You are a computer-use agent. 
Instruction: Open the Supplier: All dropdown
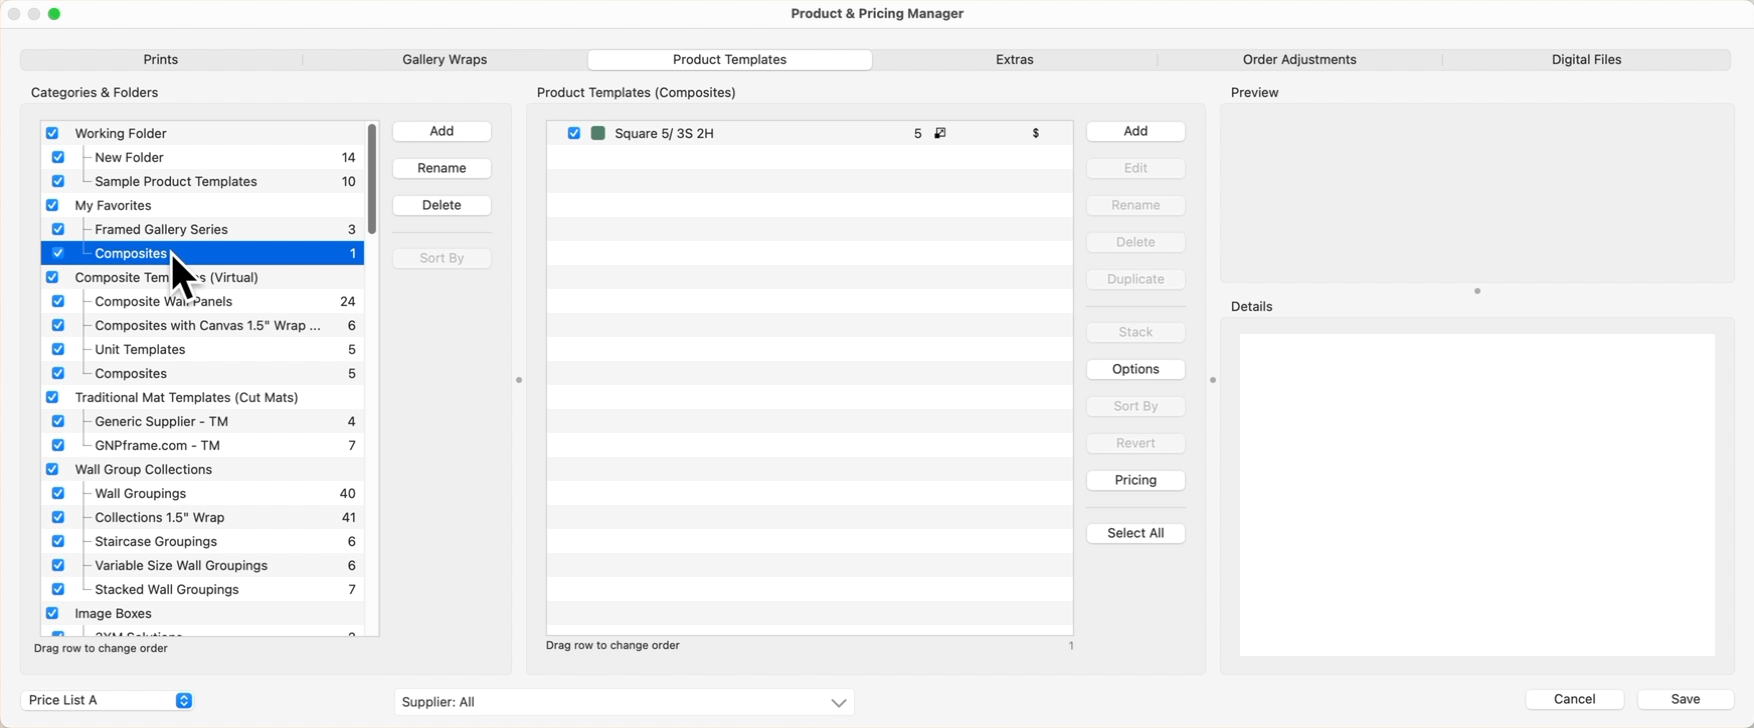[x=624, y=702]
